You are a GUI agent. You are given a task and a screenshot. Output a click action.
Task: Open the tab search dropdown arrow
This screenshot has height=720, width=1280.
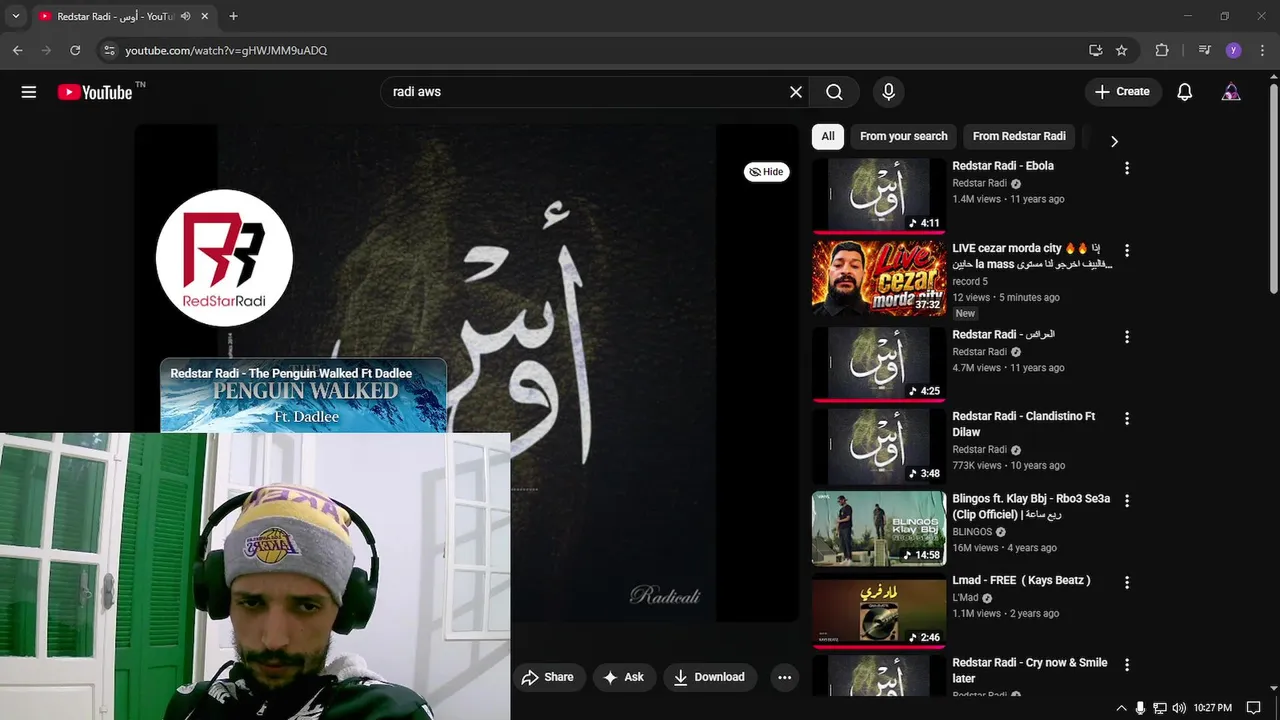tap(15, 16)
